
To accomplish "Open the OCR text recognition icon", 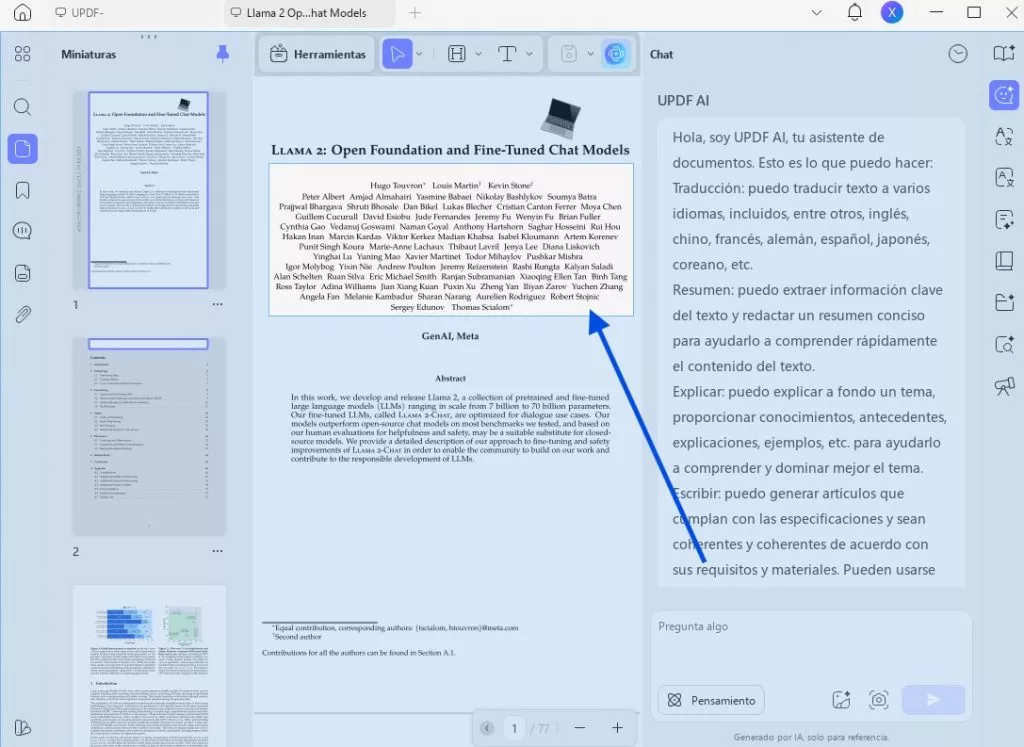I will 1004,177.
